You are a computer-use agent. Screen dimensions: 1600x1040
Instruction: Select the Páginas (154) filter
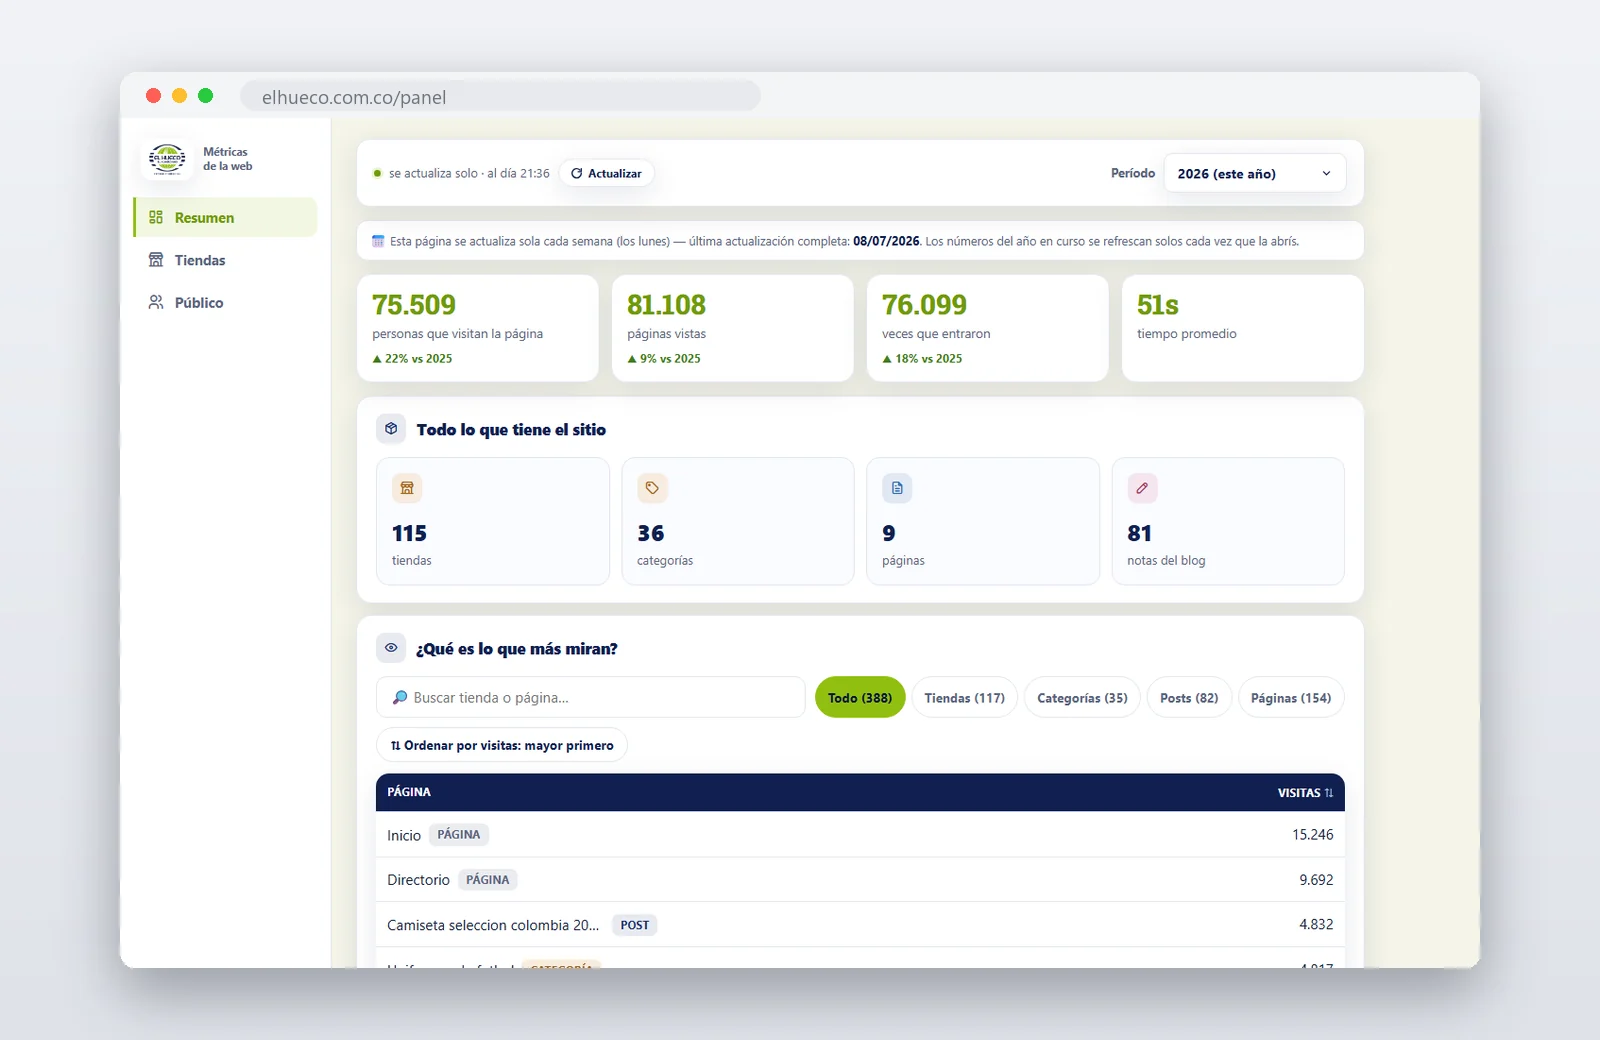(x=1291, y=697)
